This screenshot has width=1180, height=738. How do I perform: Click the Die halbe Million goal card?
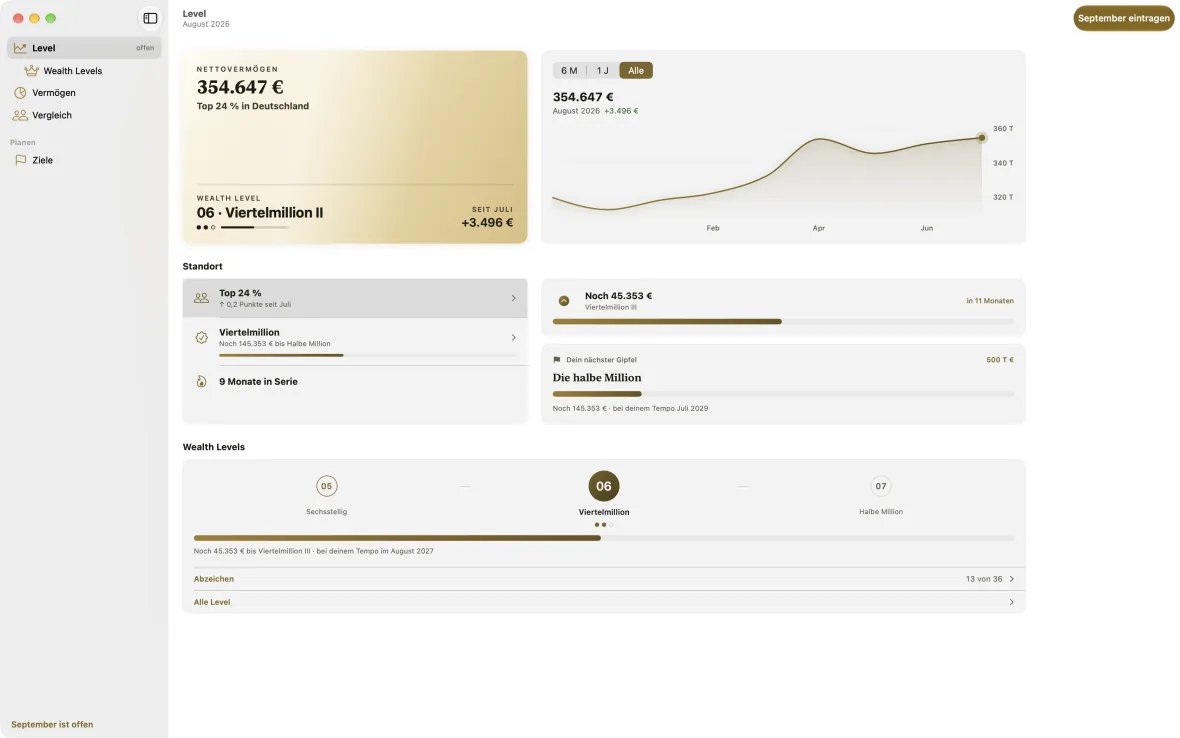(x=783, y=384)
